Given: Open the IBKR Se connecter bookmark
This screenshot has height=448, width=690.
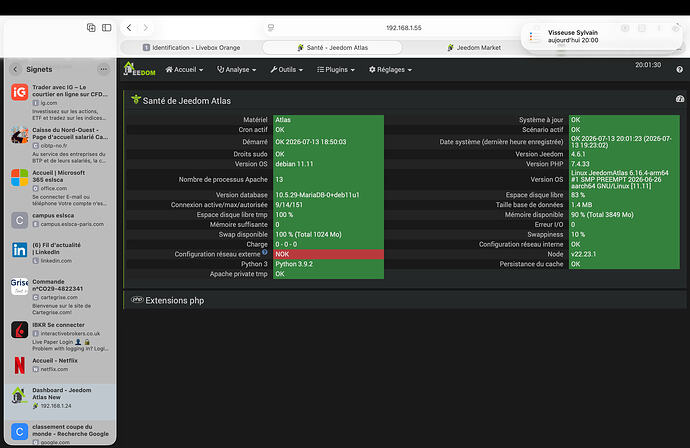Looking at the screenshot, I should [x=60, y=336].
